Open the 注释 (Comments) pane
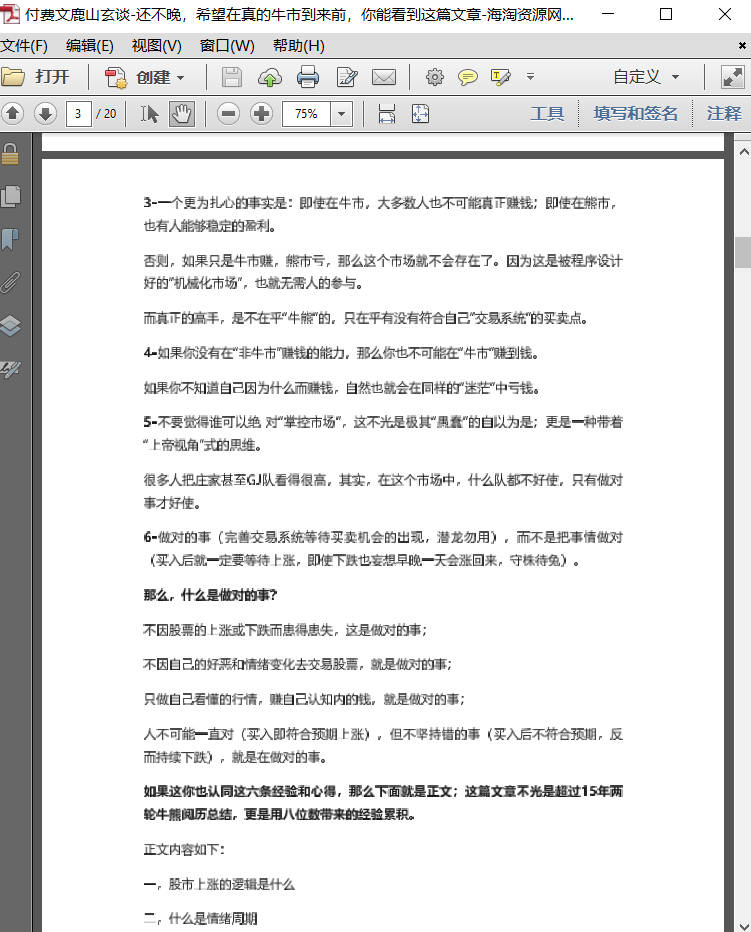The height and width of the screenshot is (932, 751). pos(724,114)
